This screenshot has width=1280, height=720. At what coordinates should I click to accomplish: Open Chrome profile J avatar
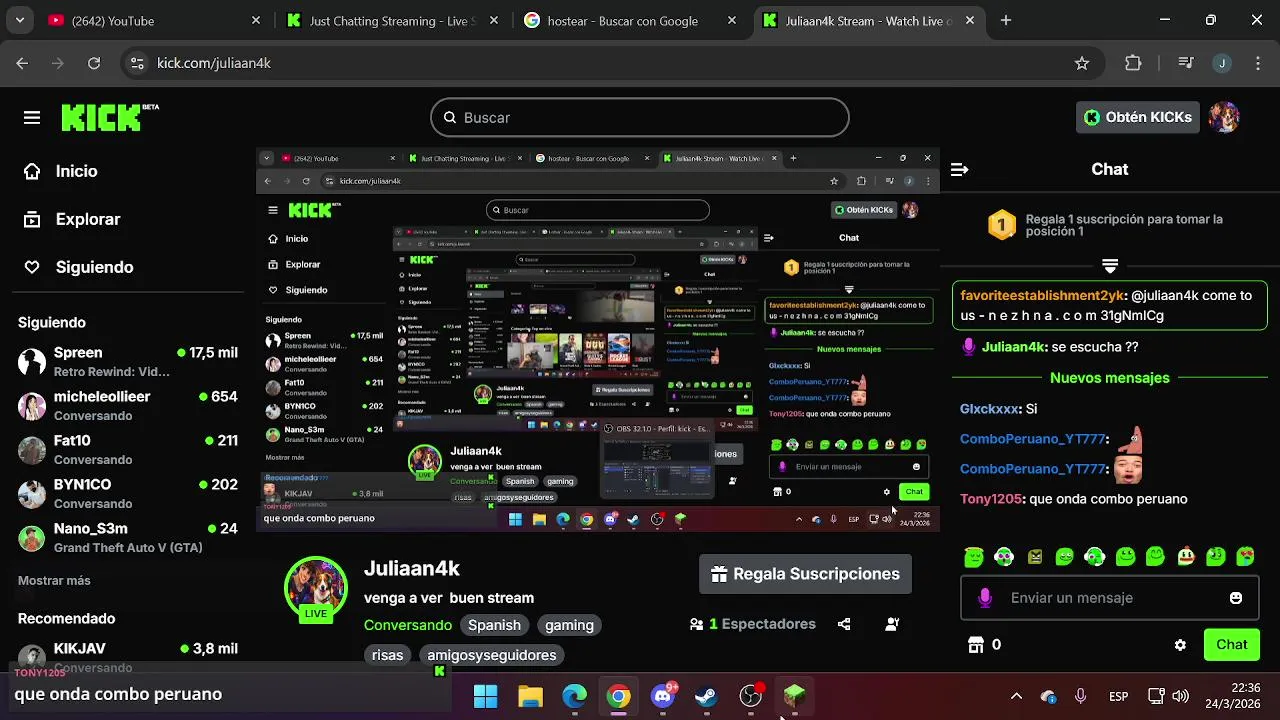coord(1221,63)
